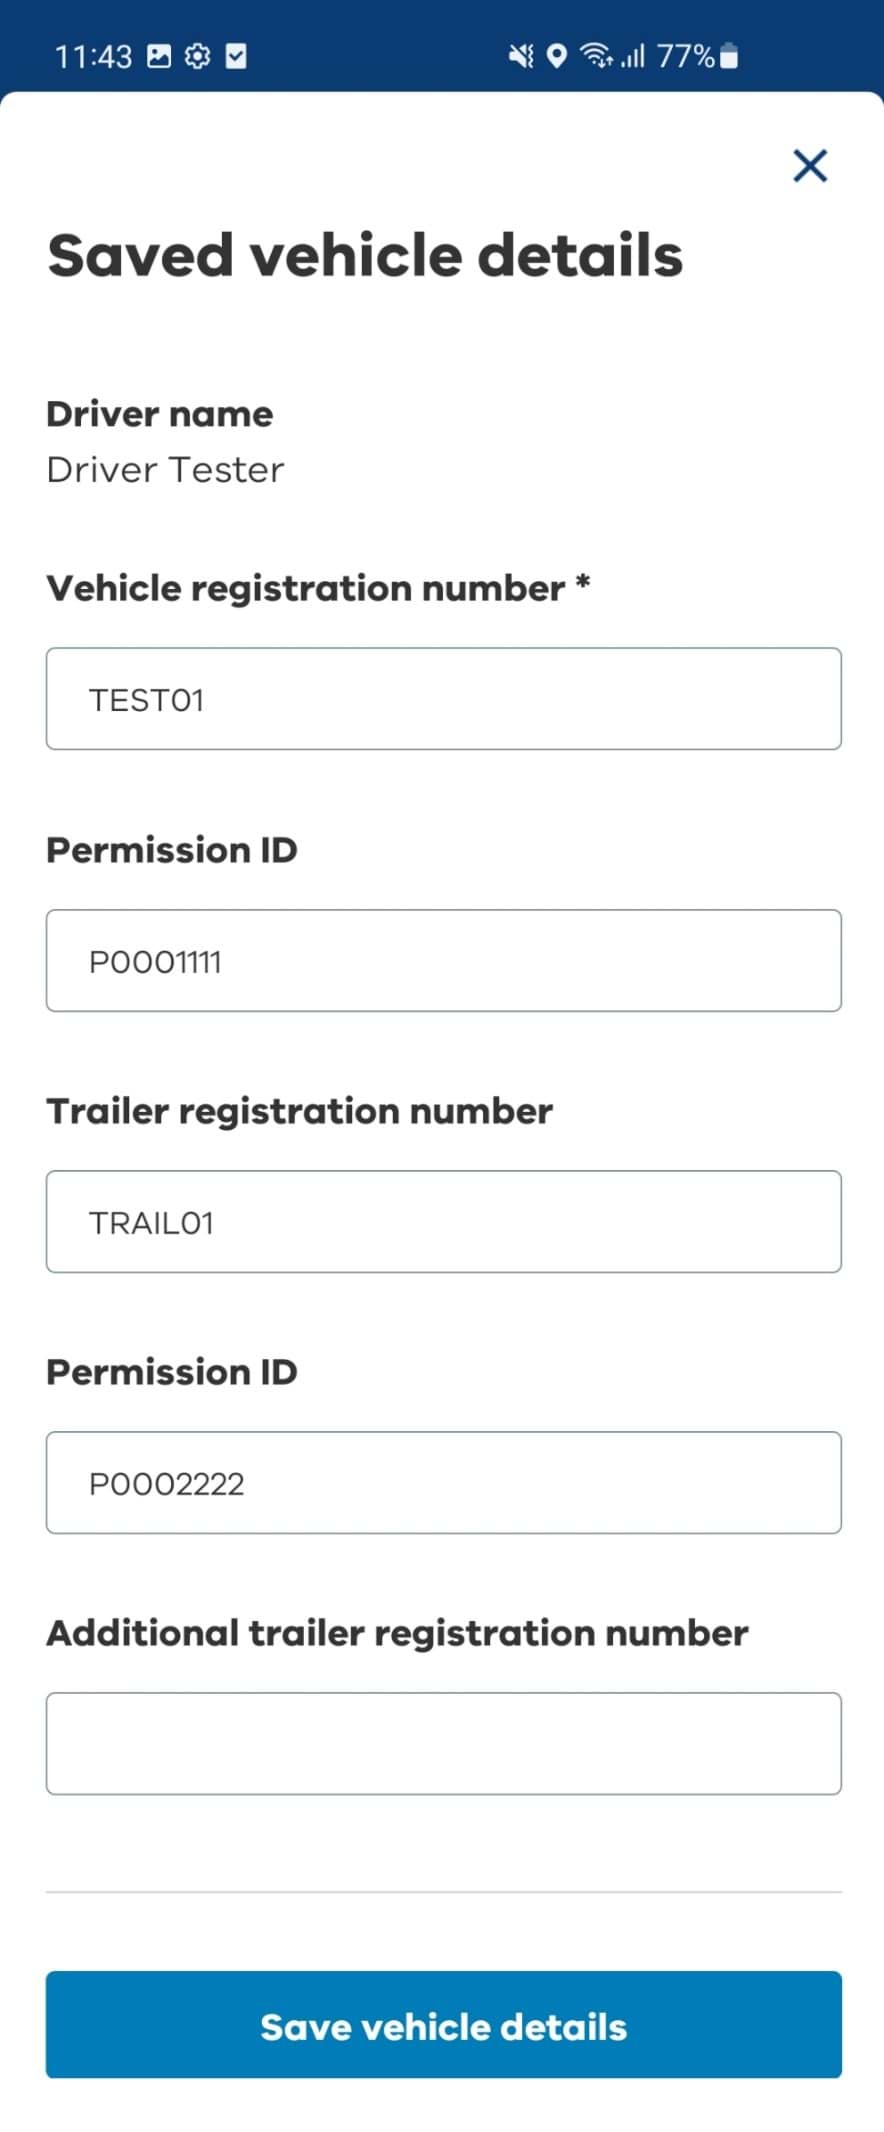Tap the muted sound status icon

(x=521, y=56)
